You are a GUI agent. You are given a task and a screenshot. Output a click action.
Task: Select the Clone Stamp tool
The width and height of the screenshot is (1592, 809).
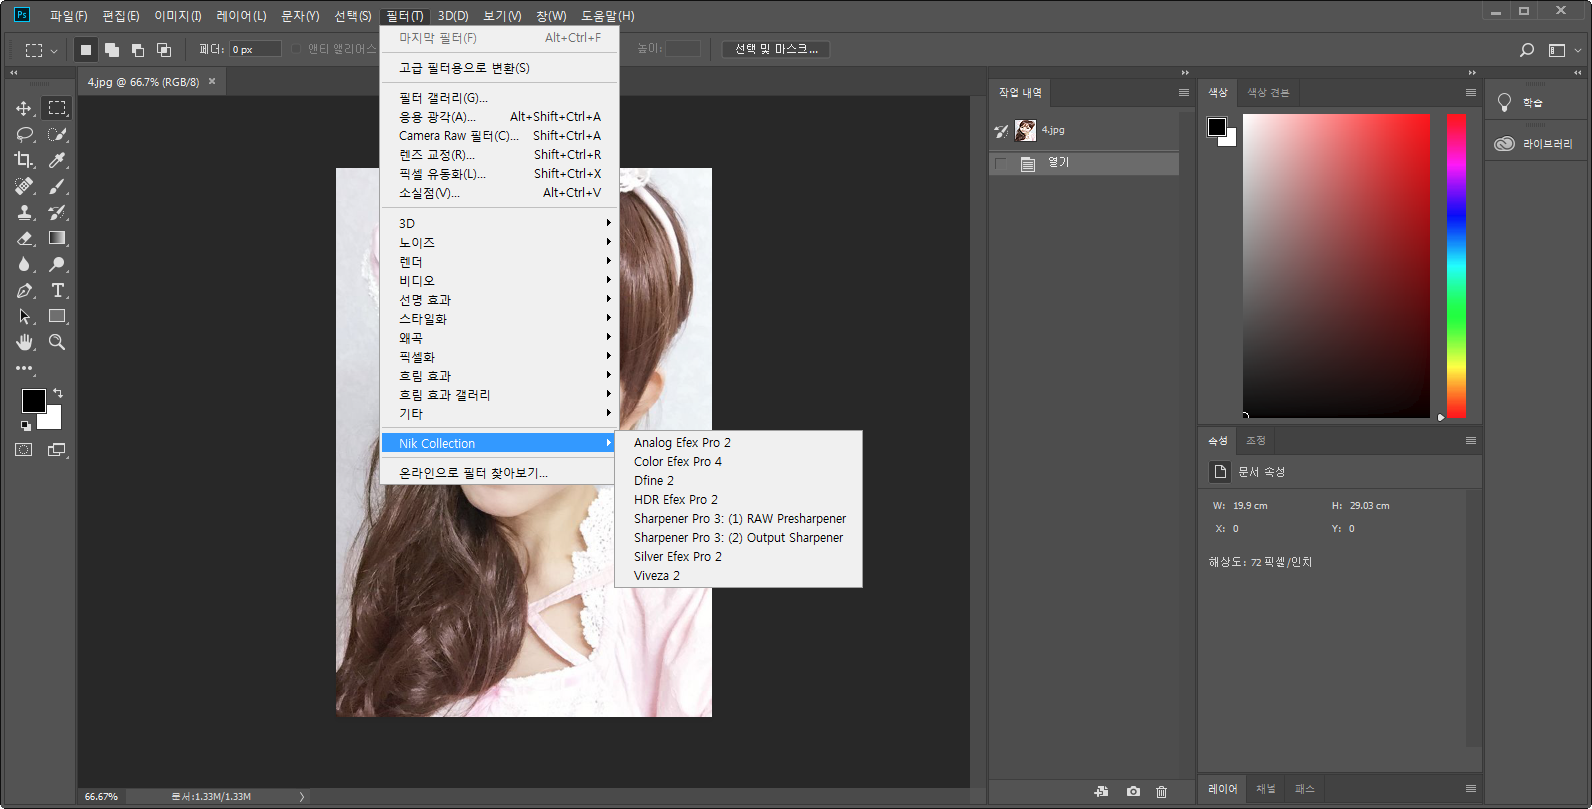click(x=24, y=212)
